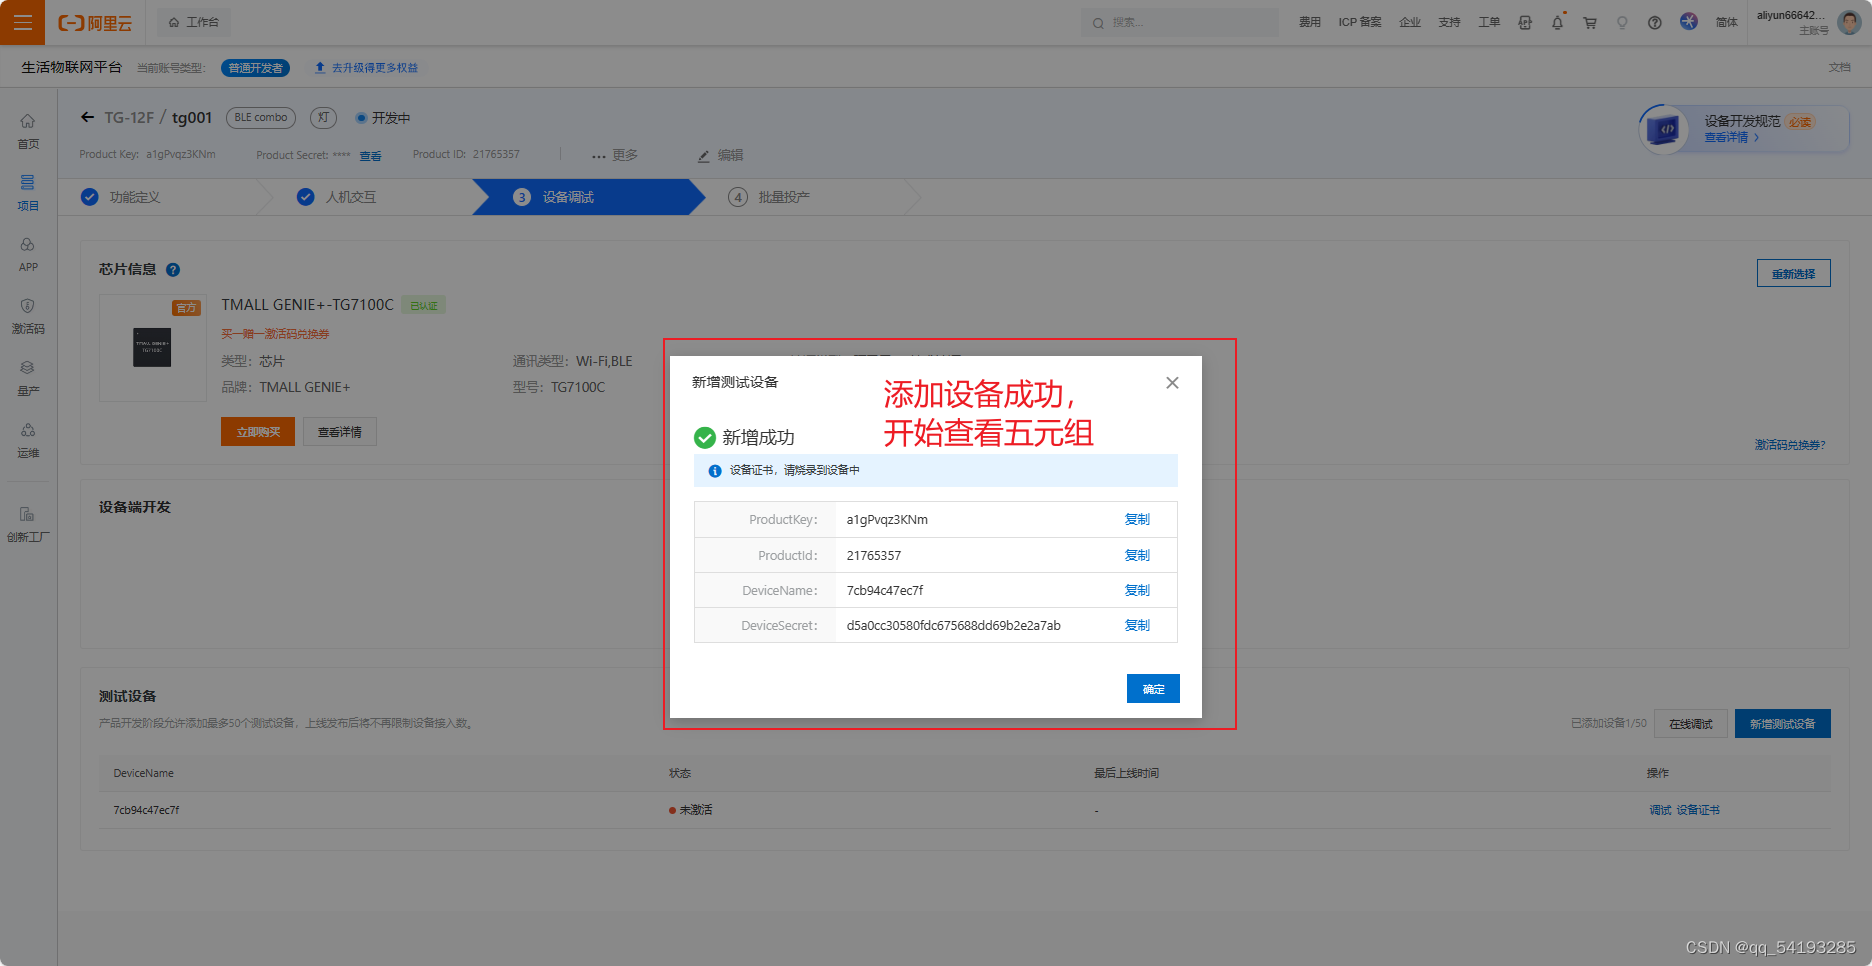Click 查看详情 button under chip info
Image resolution: width=1872 pixels, height=966 pixels.
pos(340,432)
